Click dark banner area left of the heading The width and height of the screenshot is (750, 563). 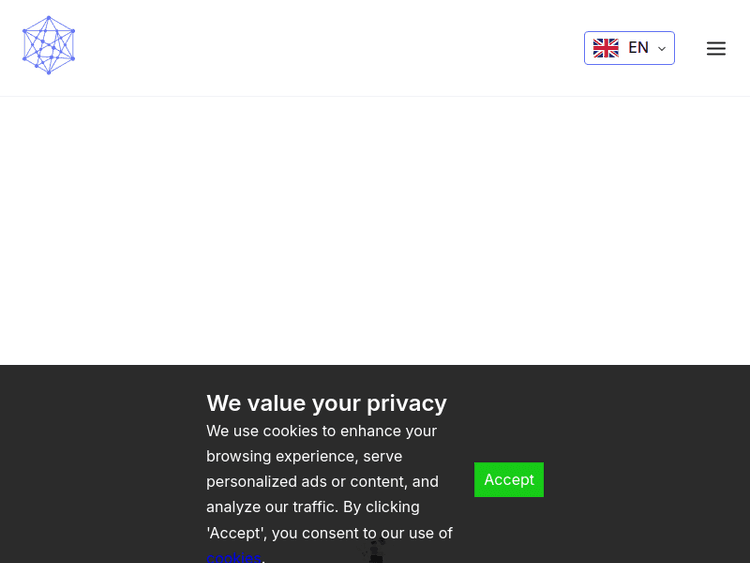point(100,460)
